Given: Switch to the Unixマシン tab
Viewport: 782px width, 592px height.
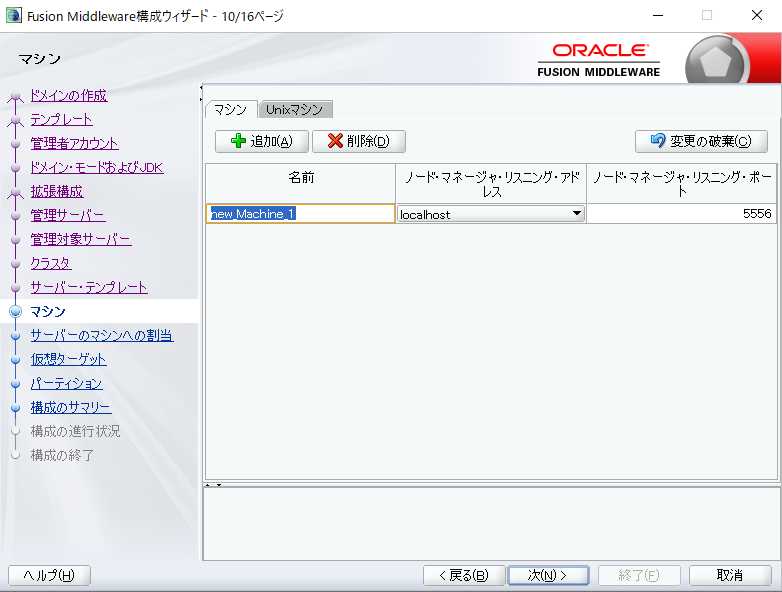Looking at the screenshot, I should tap(294, 110).
